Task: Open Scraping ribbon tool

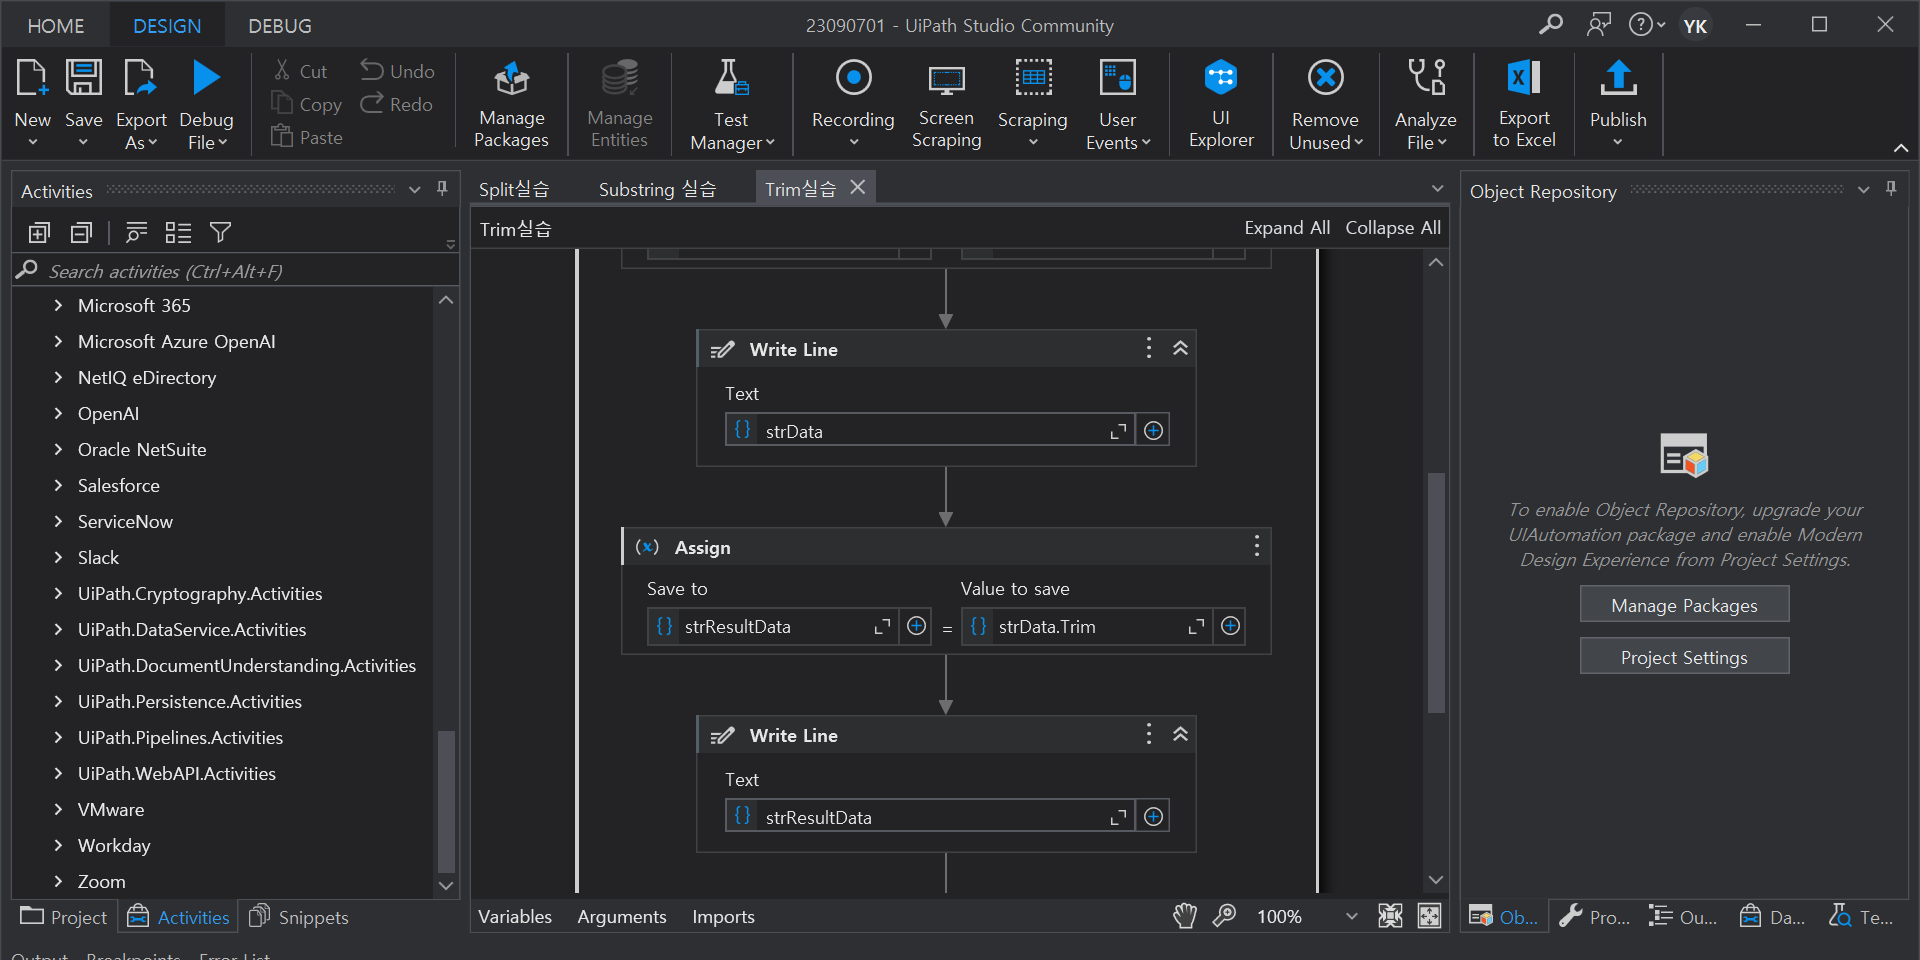Action: (1033, 105)
